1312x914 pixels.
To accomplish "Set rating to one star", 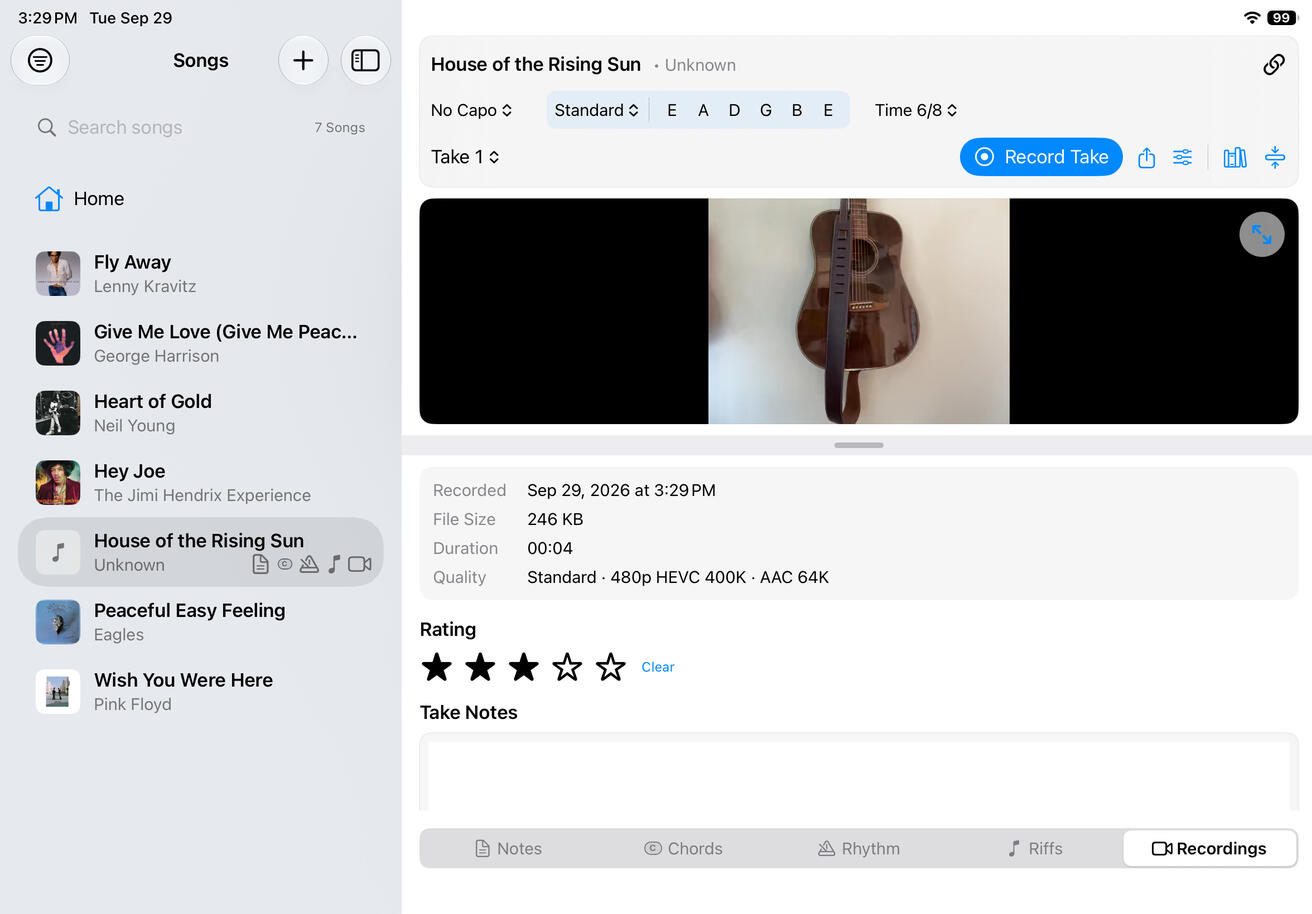I will pyautogui.click(x=437, y=667).
